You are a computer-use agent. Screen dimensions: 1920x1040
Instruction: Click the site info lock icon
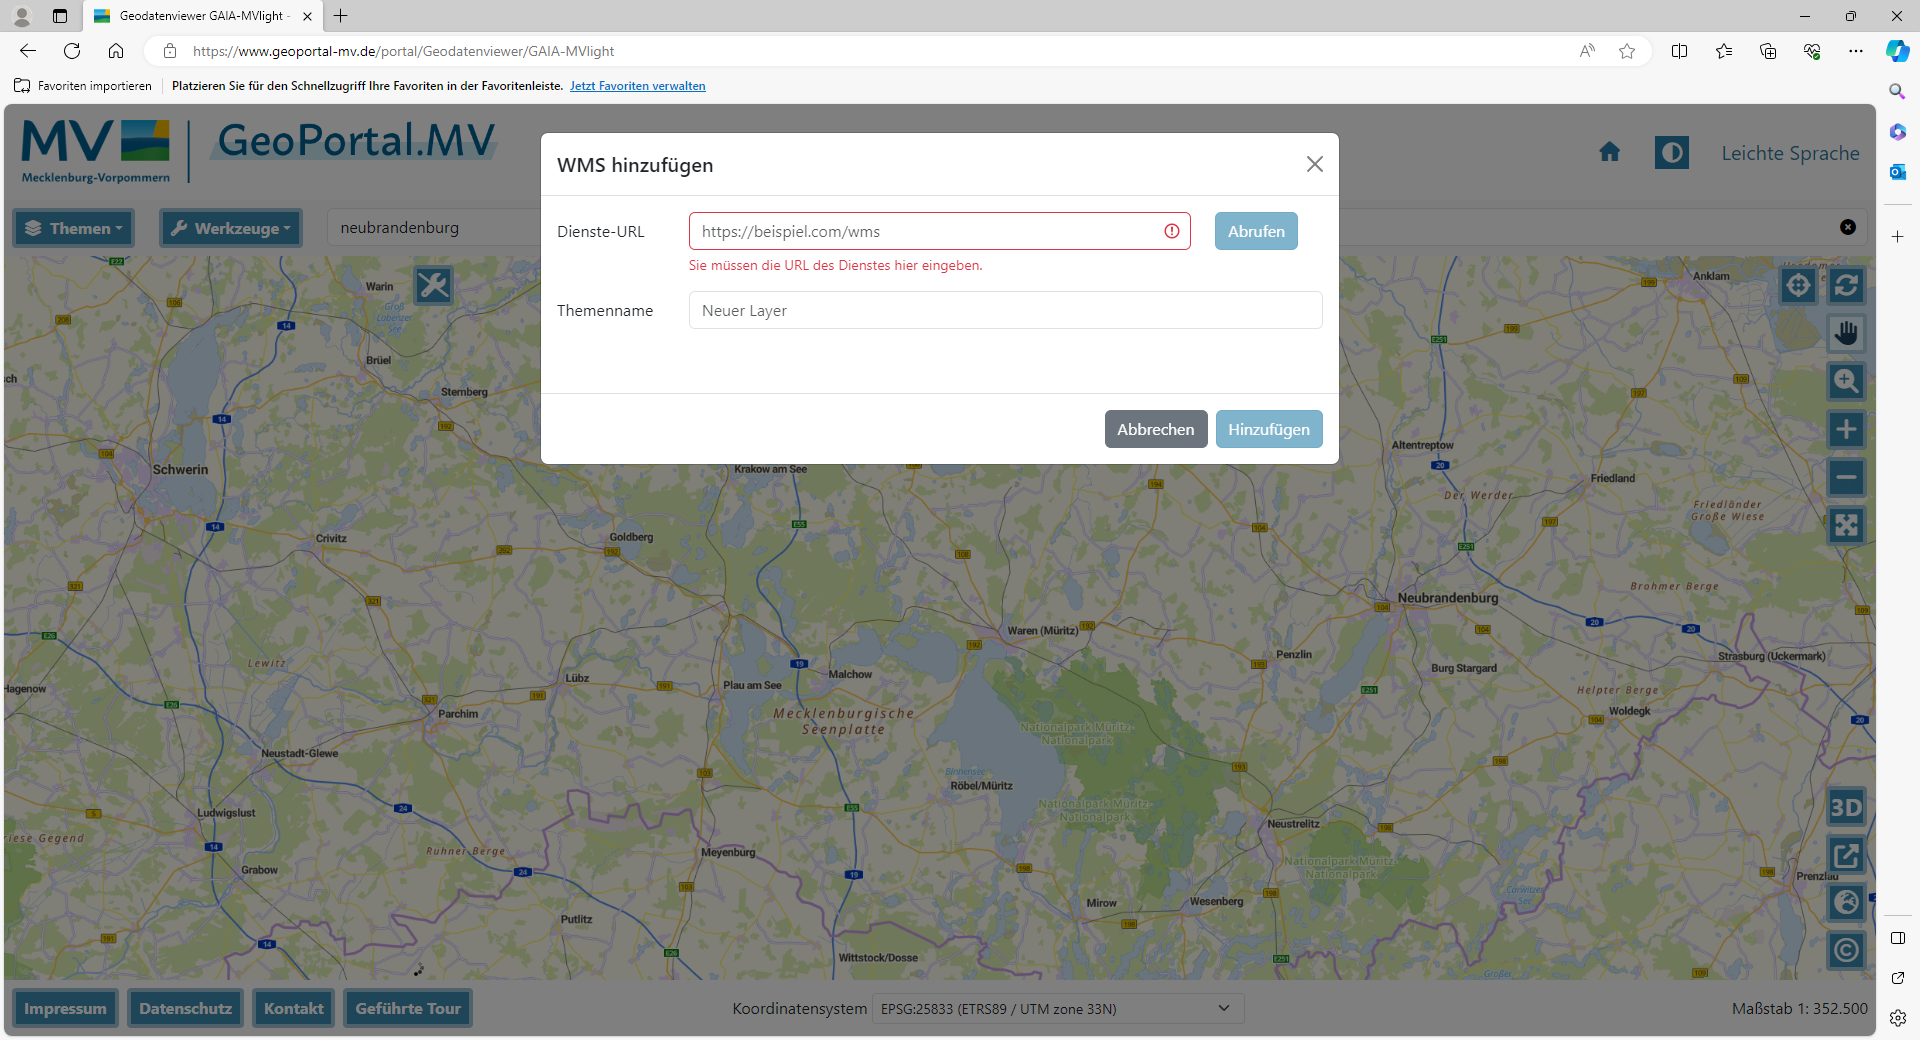point(170,51)
